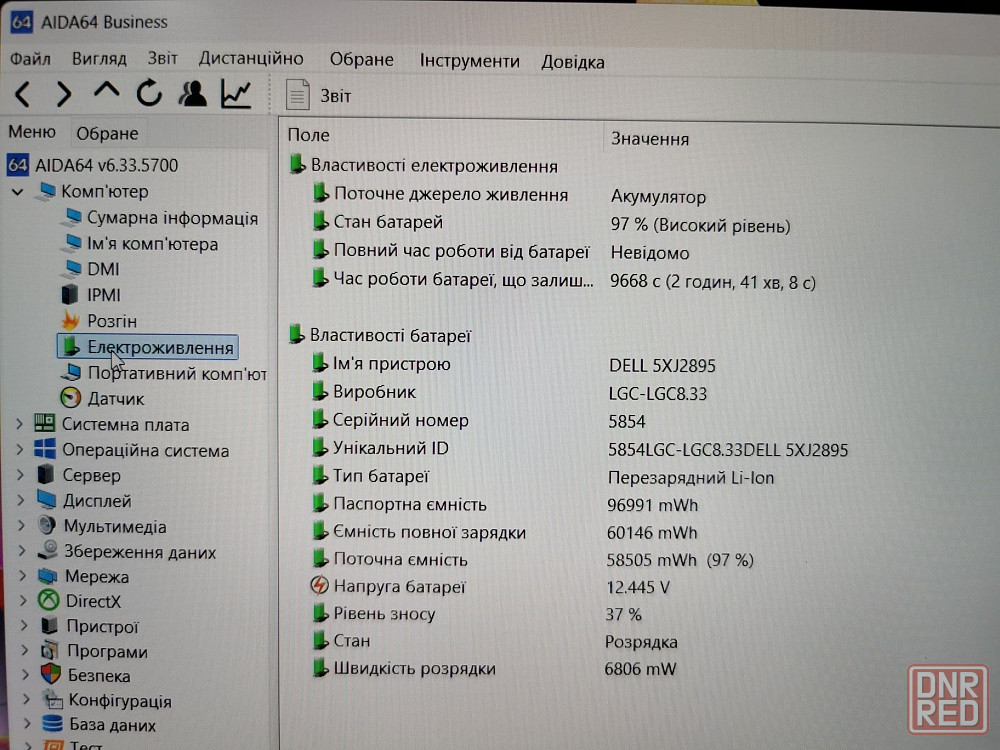Image resolution: width=1000 pixels, height=750 pixels.
Task: Select the Датчик gauge icon
Action: (x=70, y=398)
